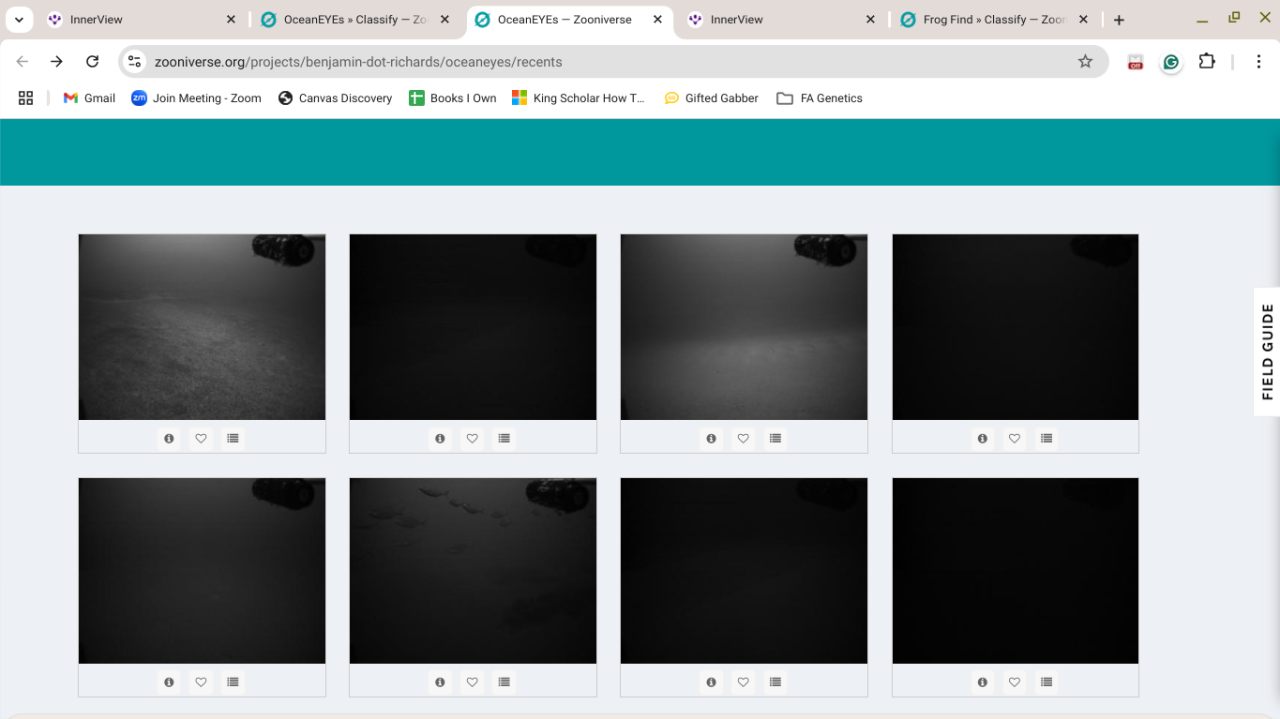Screen dimensions: 1280x719
Task: Open info for bottom-row fish school subject
Action: tap(440, 682)
